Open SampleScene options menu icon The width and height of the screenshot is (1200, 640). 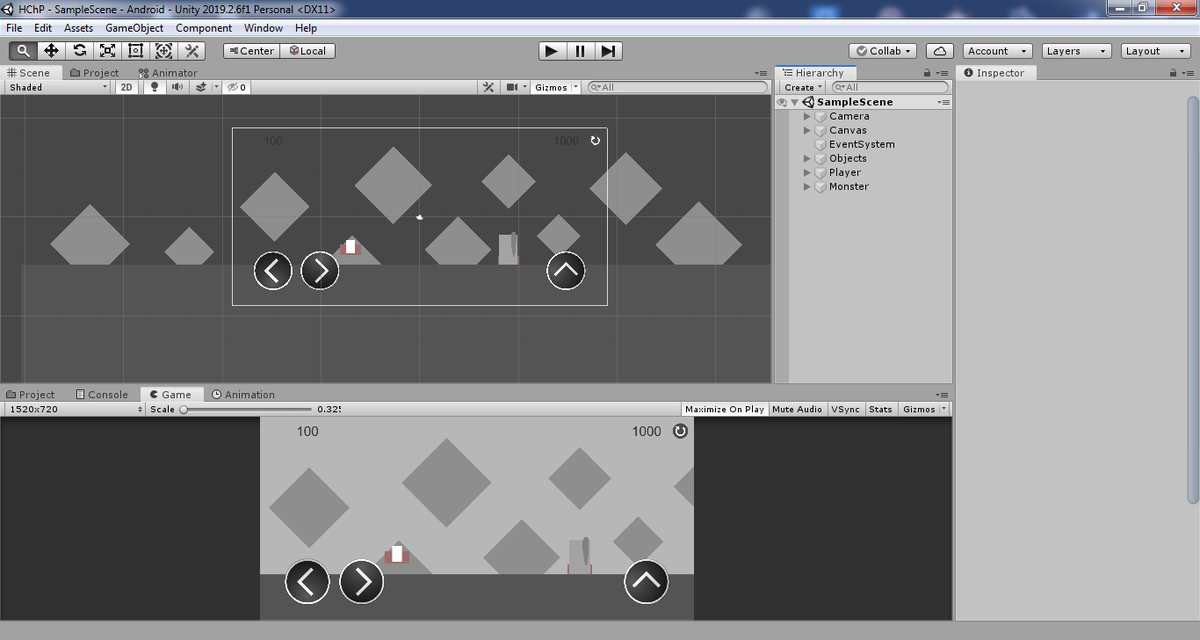943,102
